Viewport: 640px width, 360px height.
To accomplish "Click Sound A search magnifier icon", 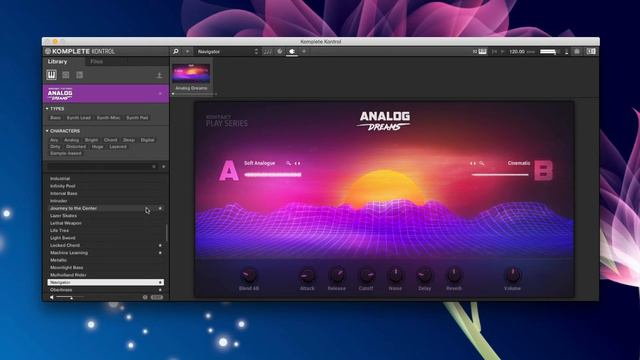I will [x=289, y=163].
